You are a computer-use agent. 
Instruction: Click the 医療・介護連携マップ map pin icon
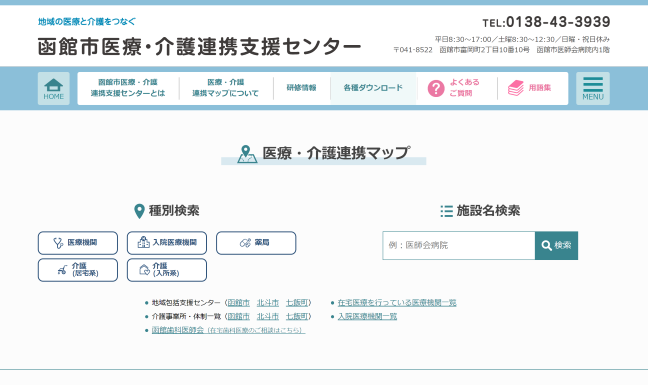tap(247, 154)
